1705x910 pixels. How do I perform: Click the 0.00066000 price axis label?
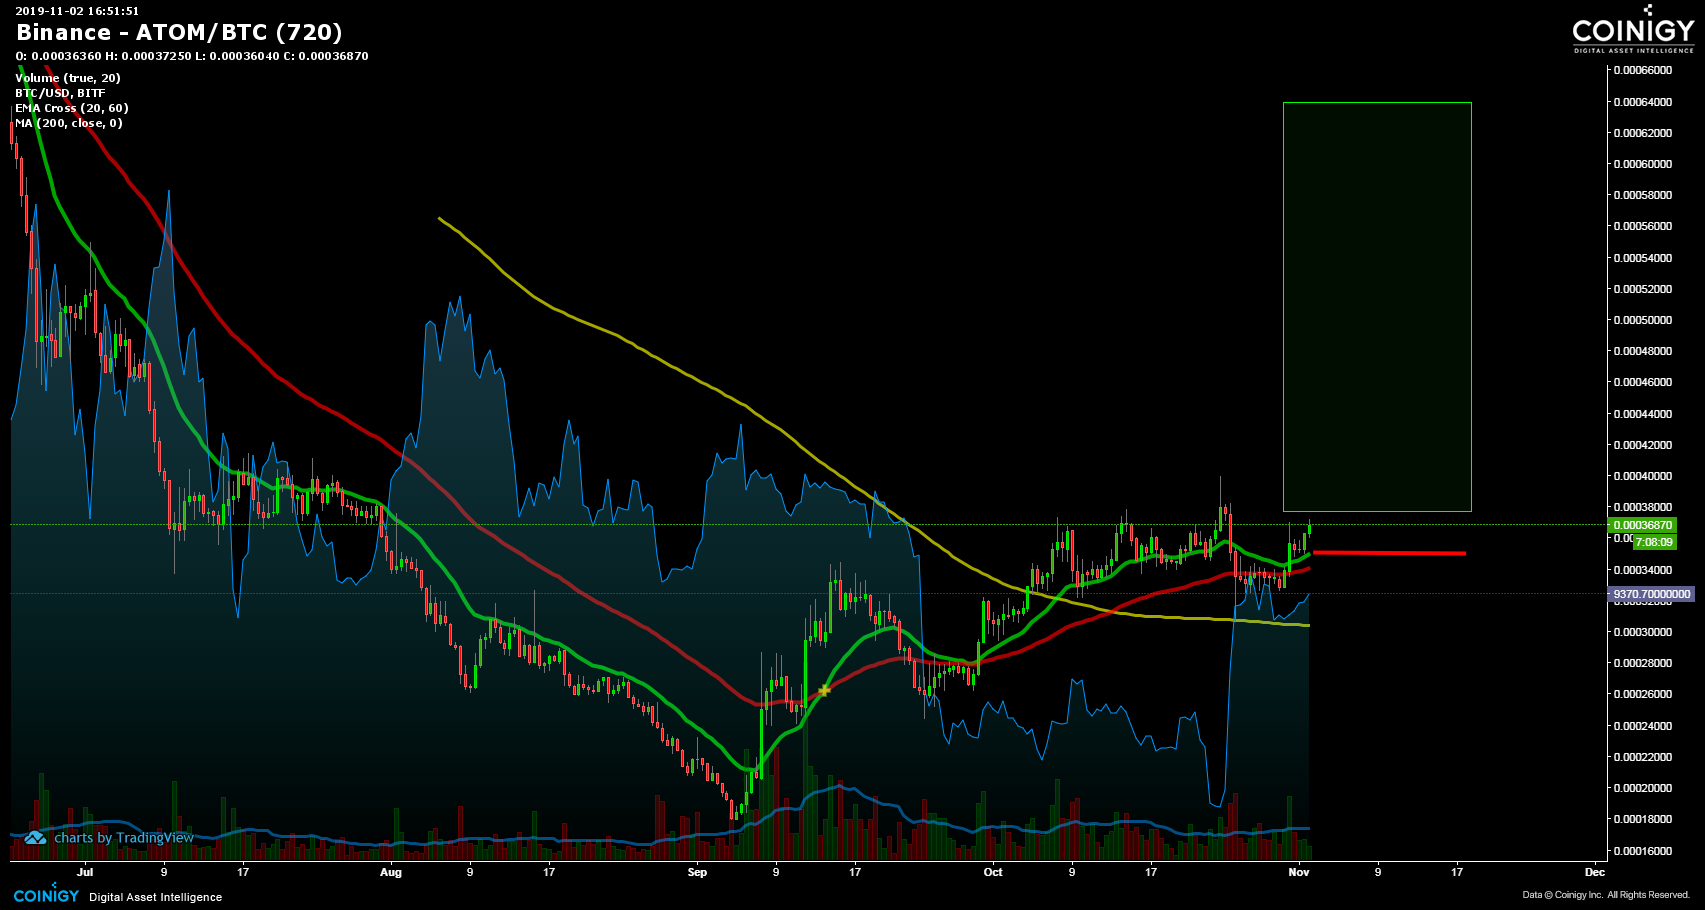coord(1642,70)
